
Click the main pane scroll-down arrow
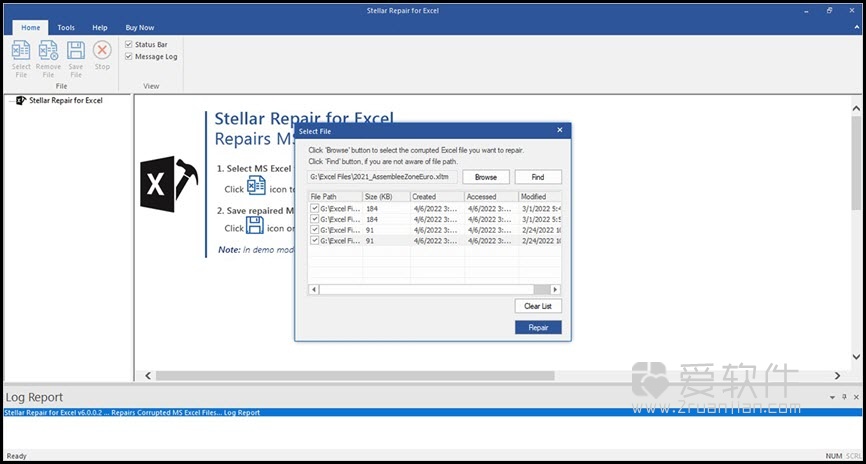[x=856, y=357]
